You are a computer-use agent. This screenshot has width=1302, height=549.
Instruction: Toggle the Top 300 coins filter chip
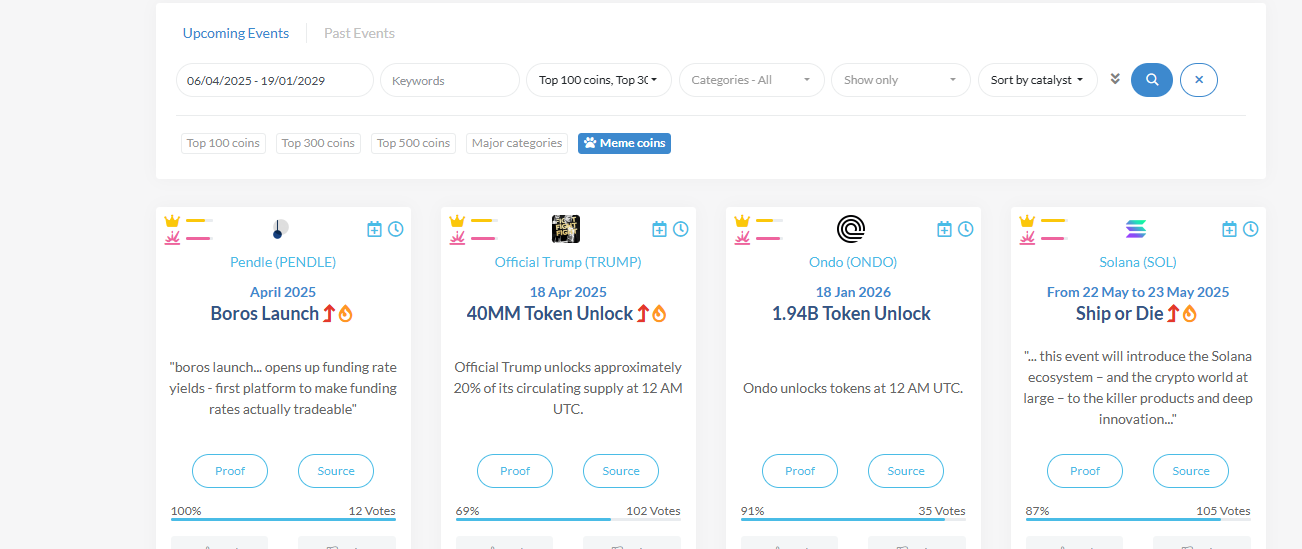tap(318, 143)
